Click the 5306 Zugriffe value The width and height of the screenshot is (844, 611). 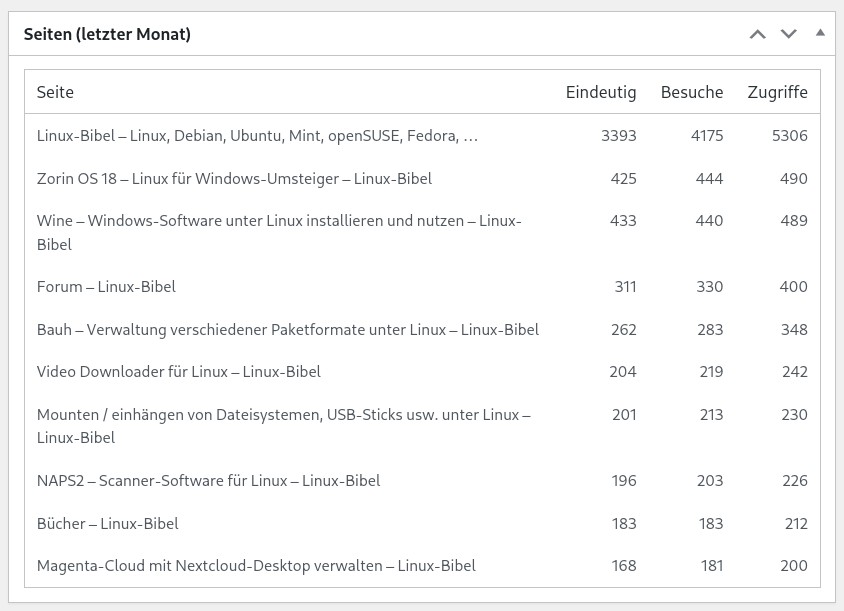[x=789, y=135]
